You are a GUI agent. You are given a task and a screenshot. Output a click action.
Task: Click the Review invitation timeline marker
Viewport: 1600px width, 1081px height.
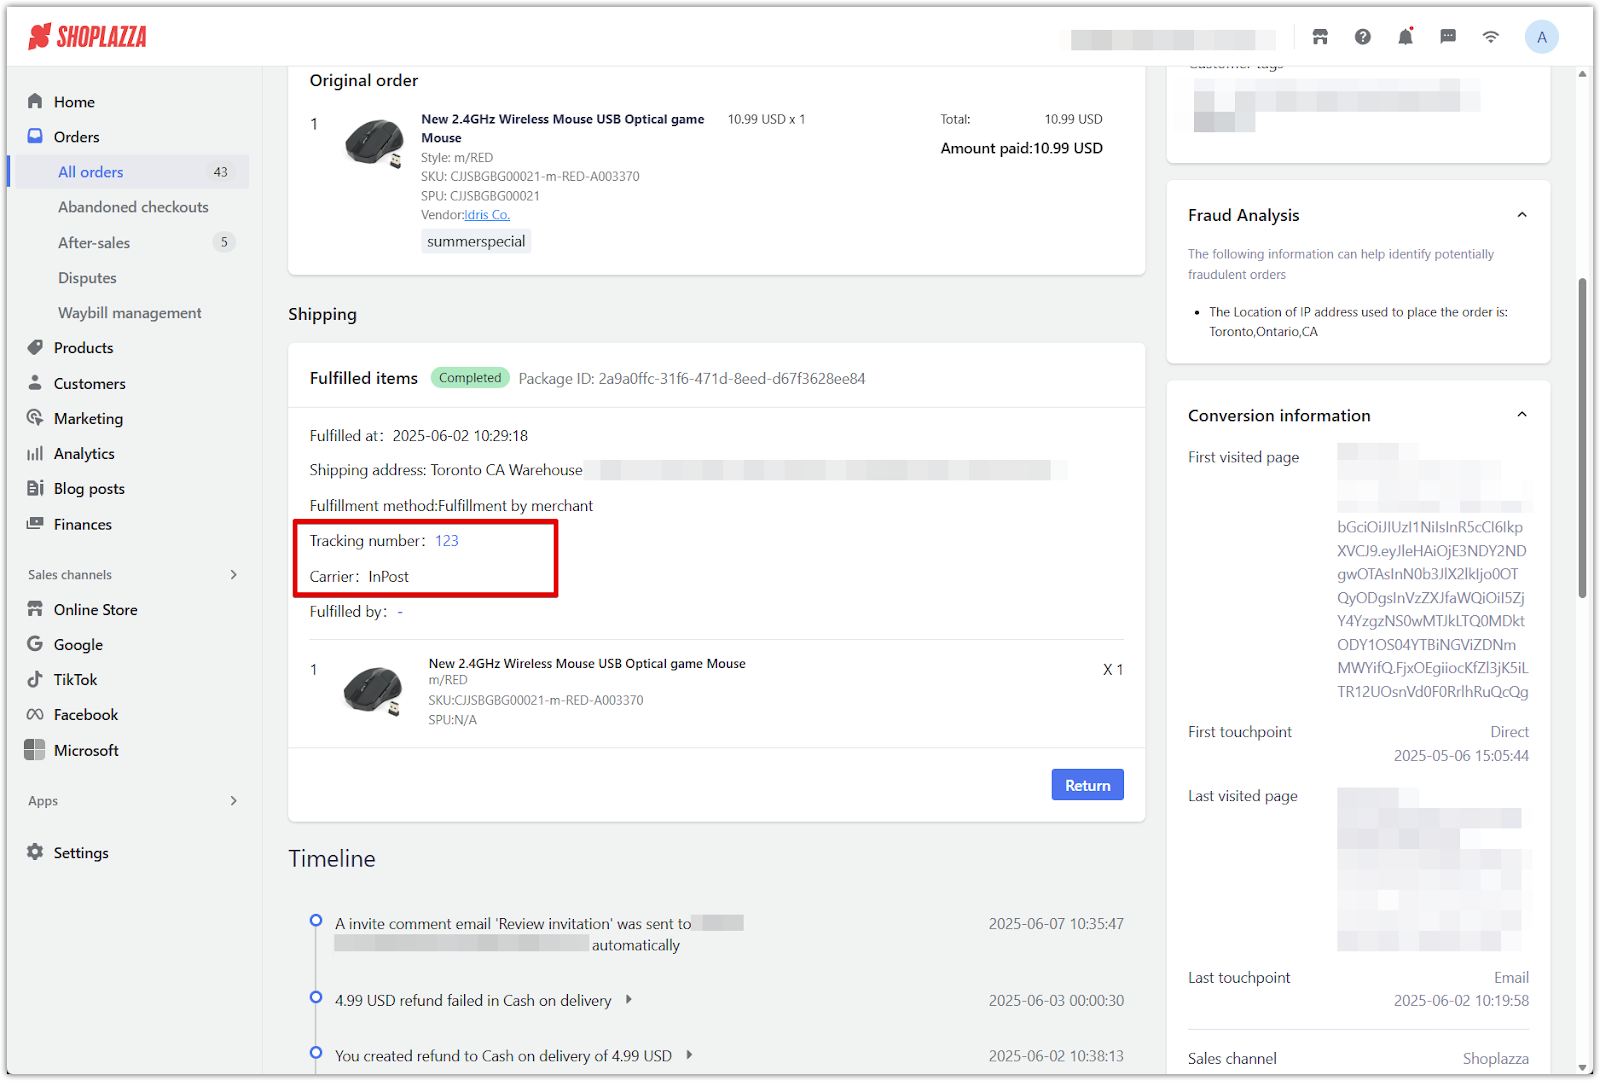point(316,920)
